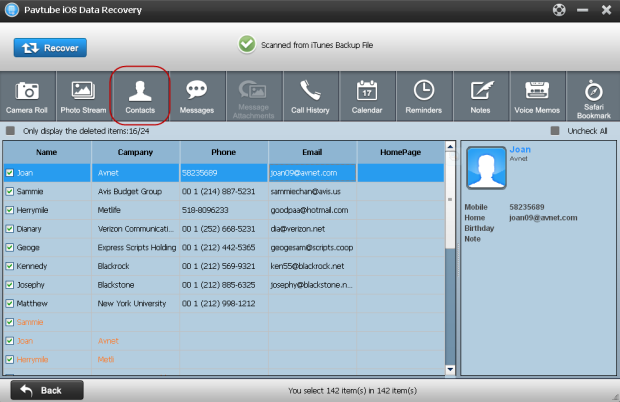Select Express Scripts Holding cell

pos(137,247)
